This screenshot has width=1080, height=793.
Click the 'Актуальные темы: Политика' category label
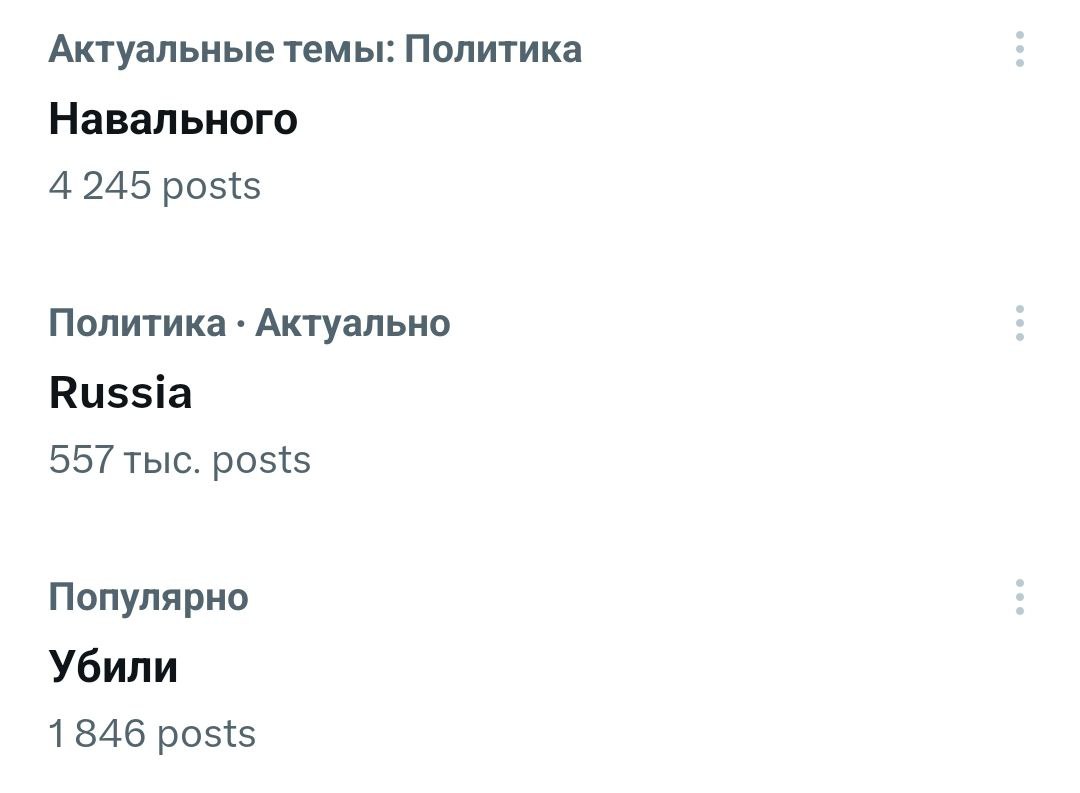315,49
